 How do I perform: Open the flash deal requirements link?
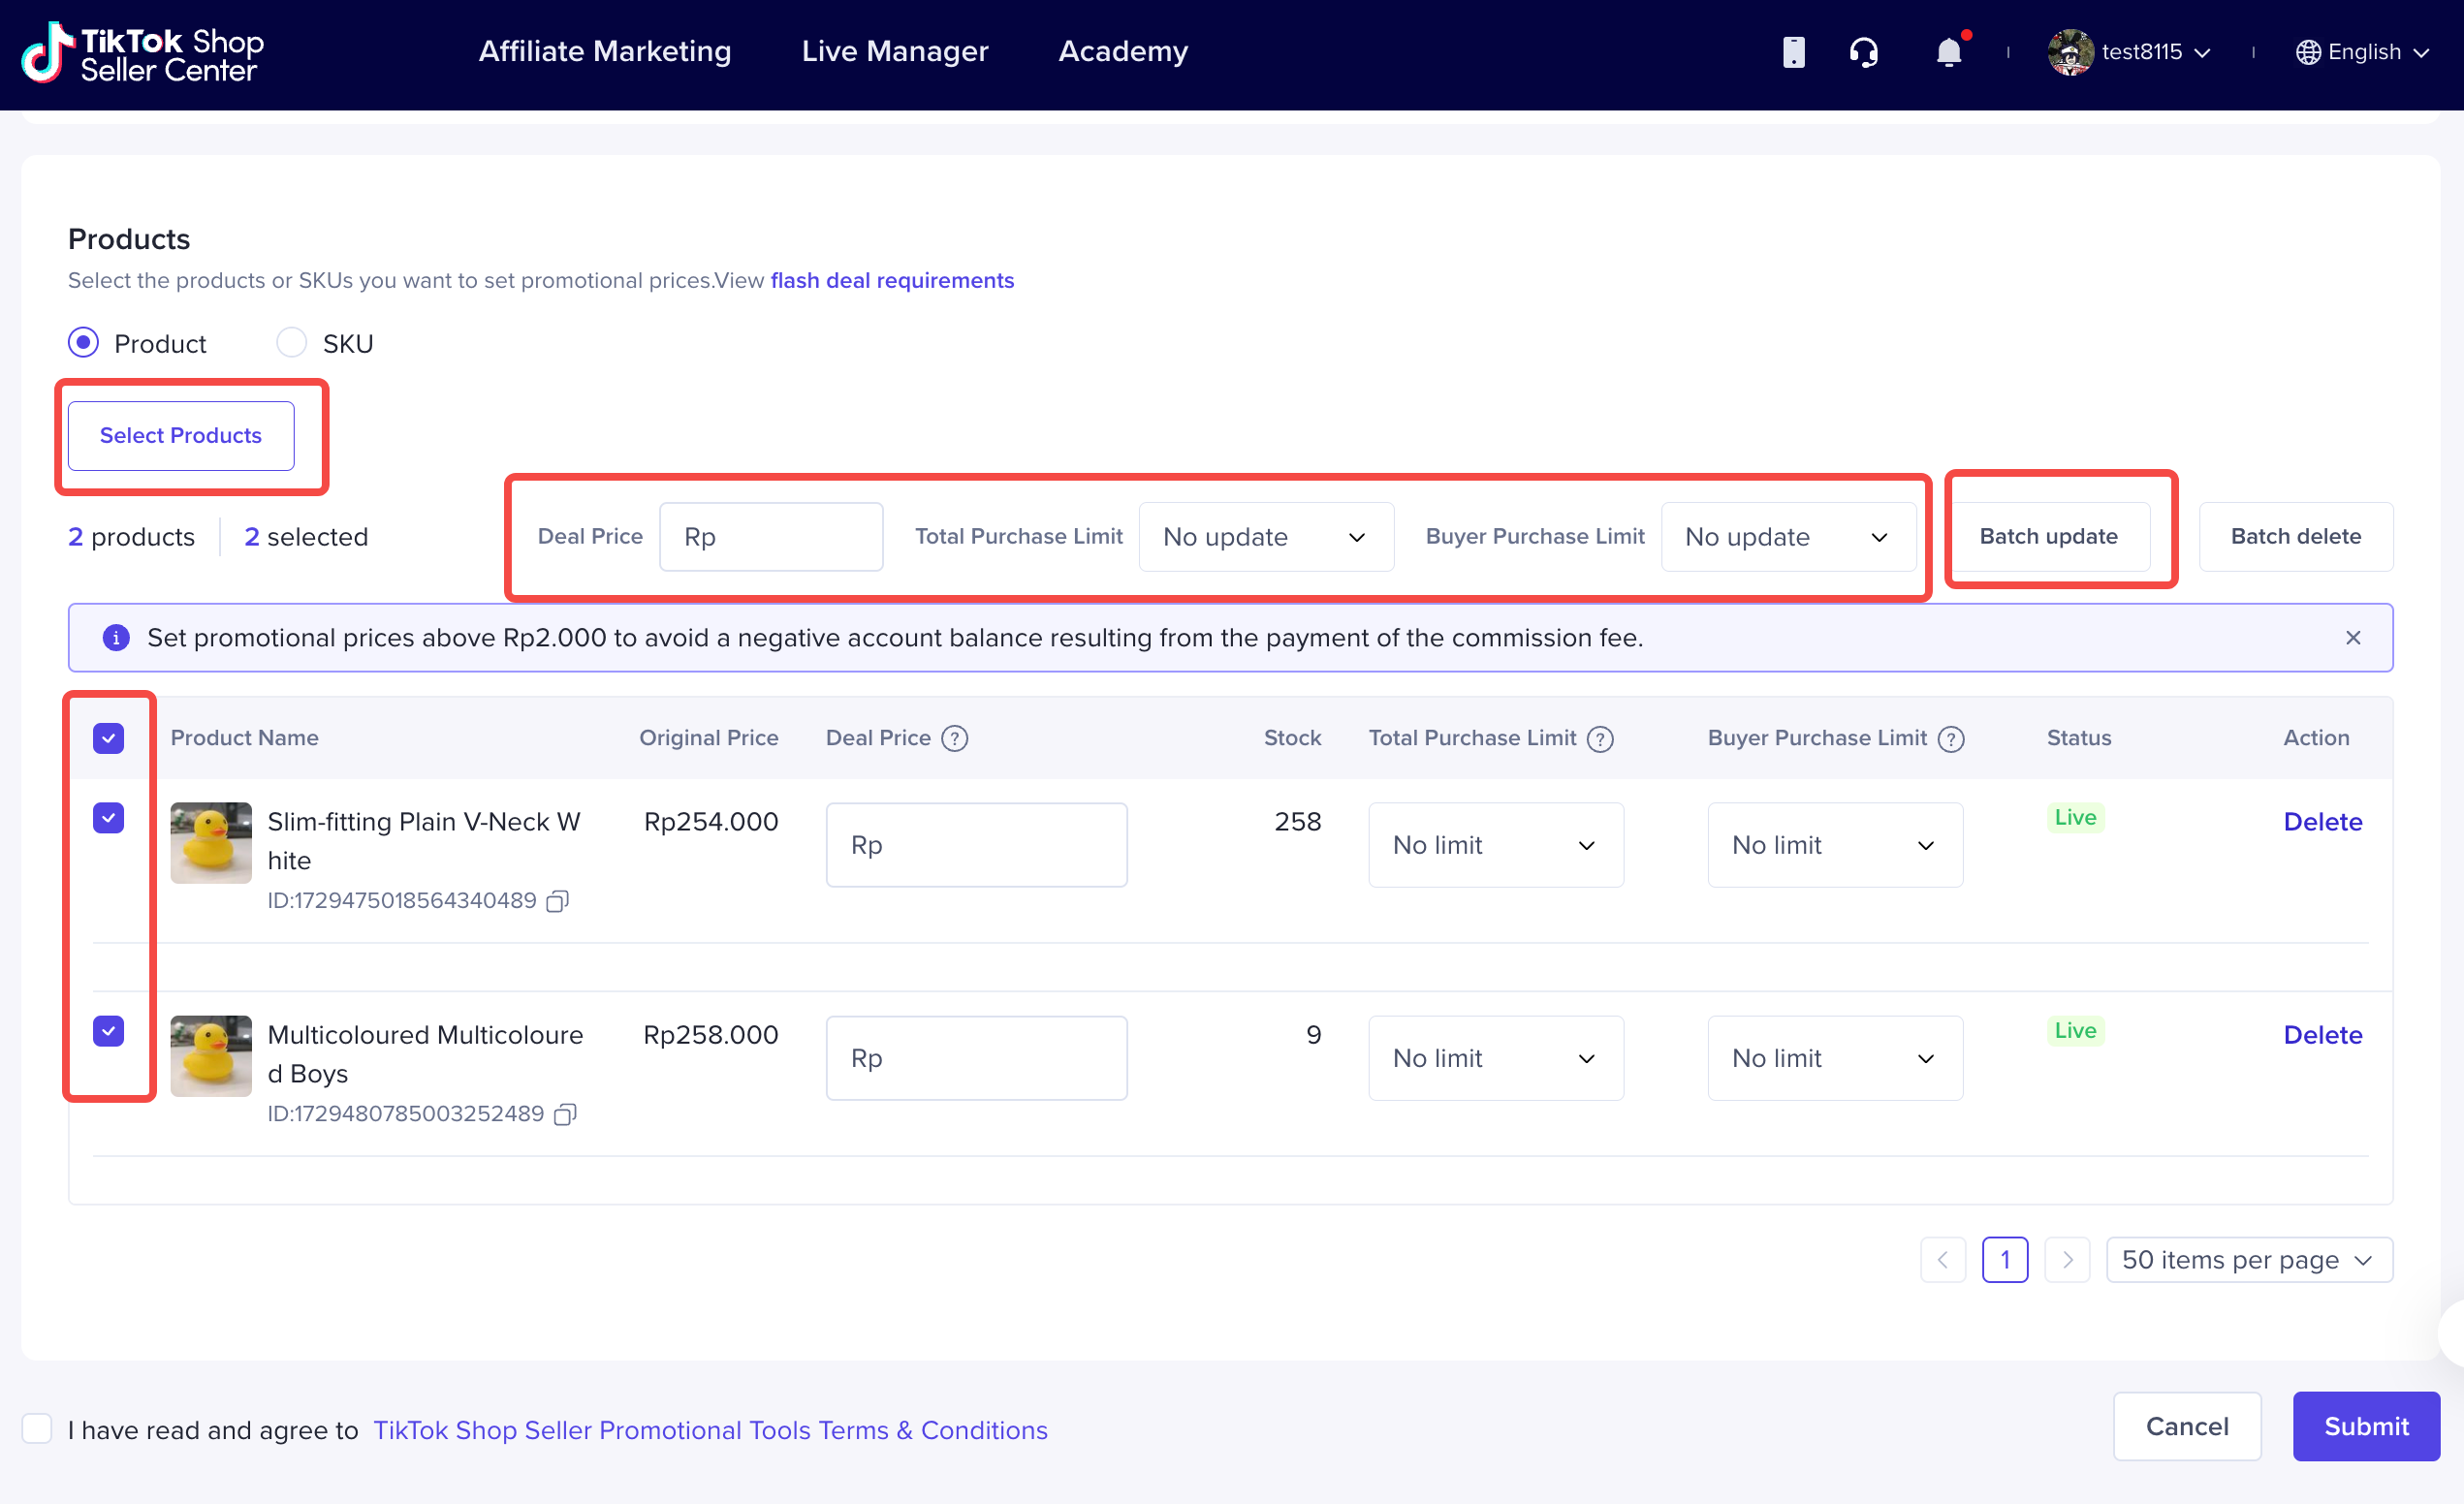pyautogui.click(x=891, y=281)
